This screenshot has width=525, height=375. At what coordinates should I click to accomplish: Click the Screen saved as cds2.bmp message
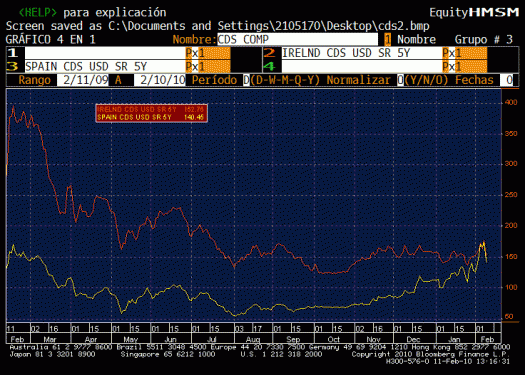tap(218, 26)
